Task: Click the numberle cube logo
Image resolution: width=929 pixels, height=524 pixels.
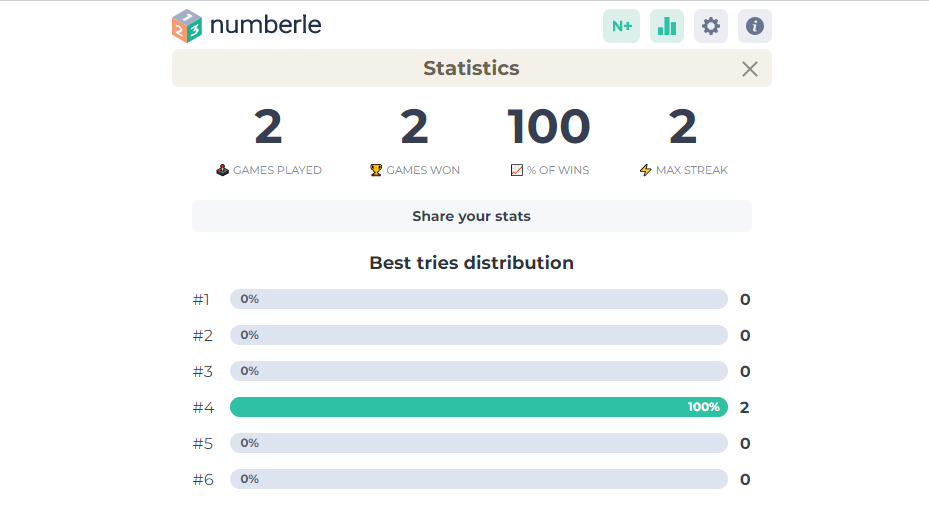Action: click(187, 26)
